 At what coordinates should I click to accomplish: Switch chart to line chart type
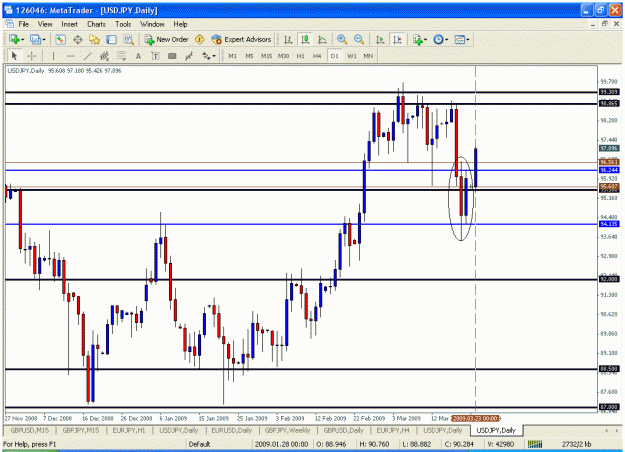pos(322,39)
